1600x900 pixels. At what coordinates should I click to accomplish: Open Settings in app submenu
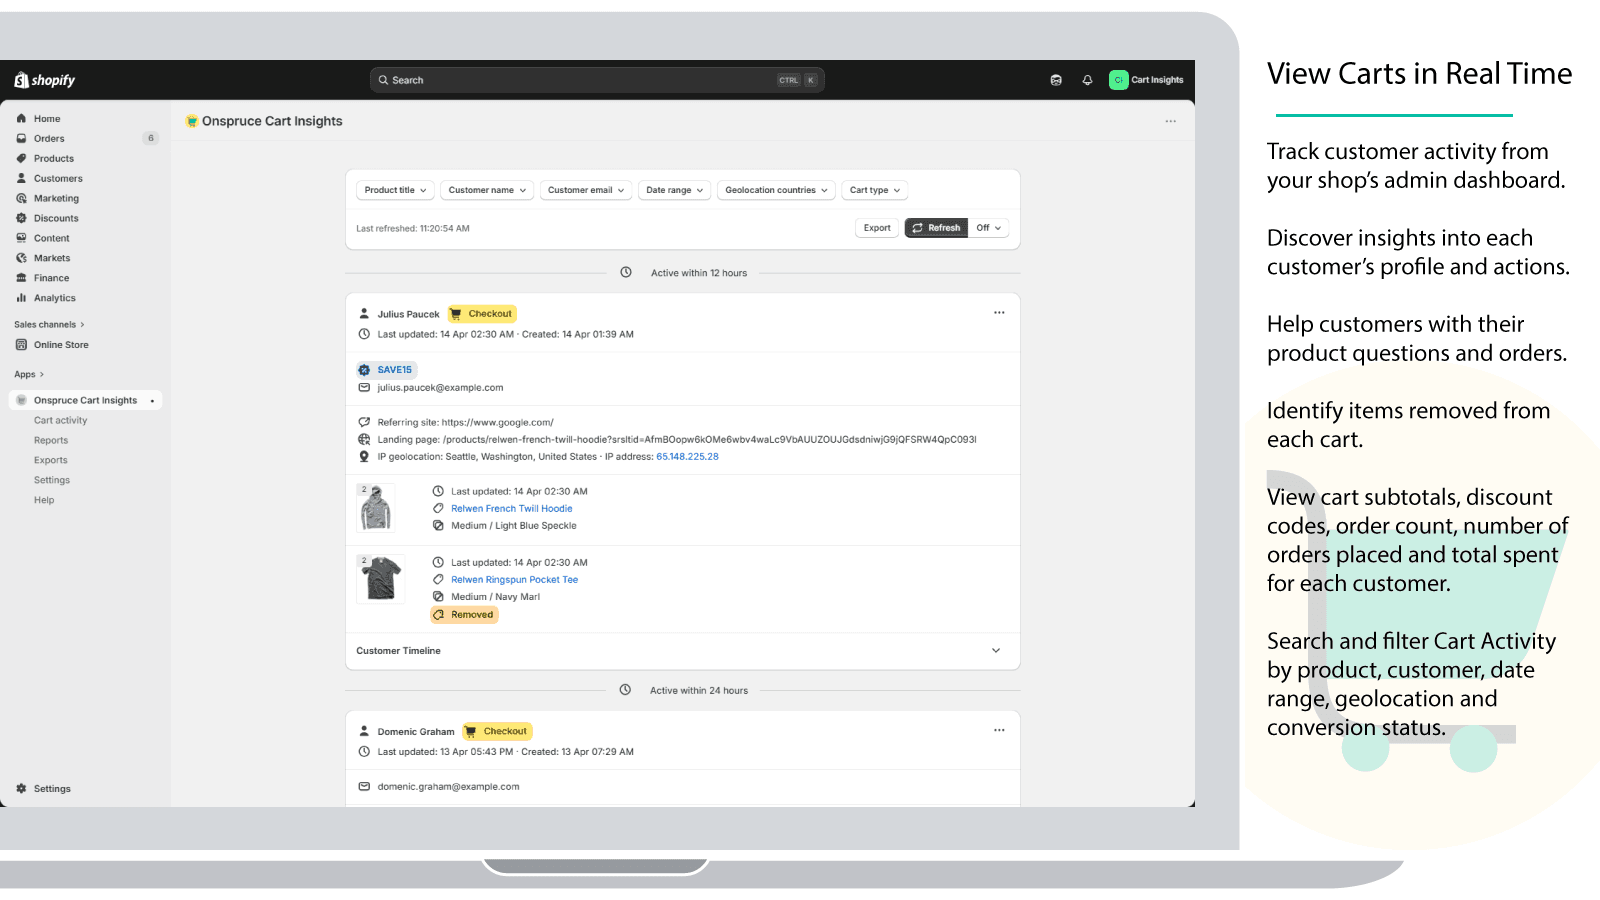point(52,481)
